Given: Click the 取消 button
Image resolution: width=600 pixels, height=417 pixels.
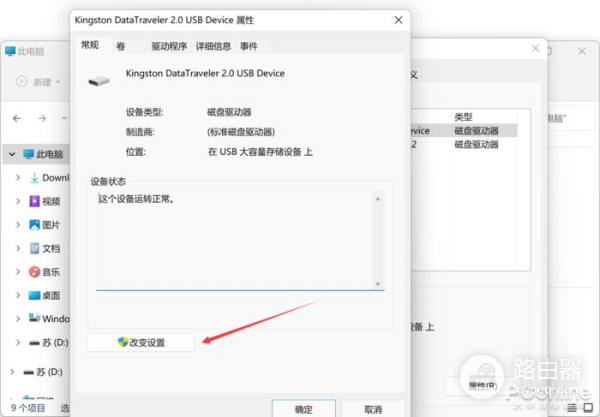Looking at the screenshot, I should click(x=373, y=409).
